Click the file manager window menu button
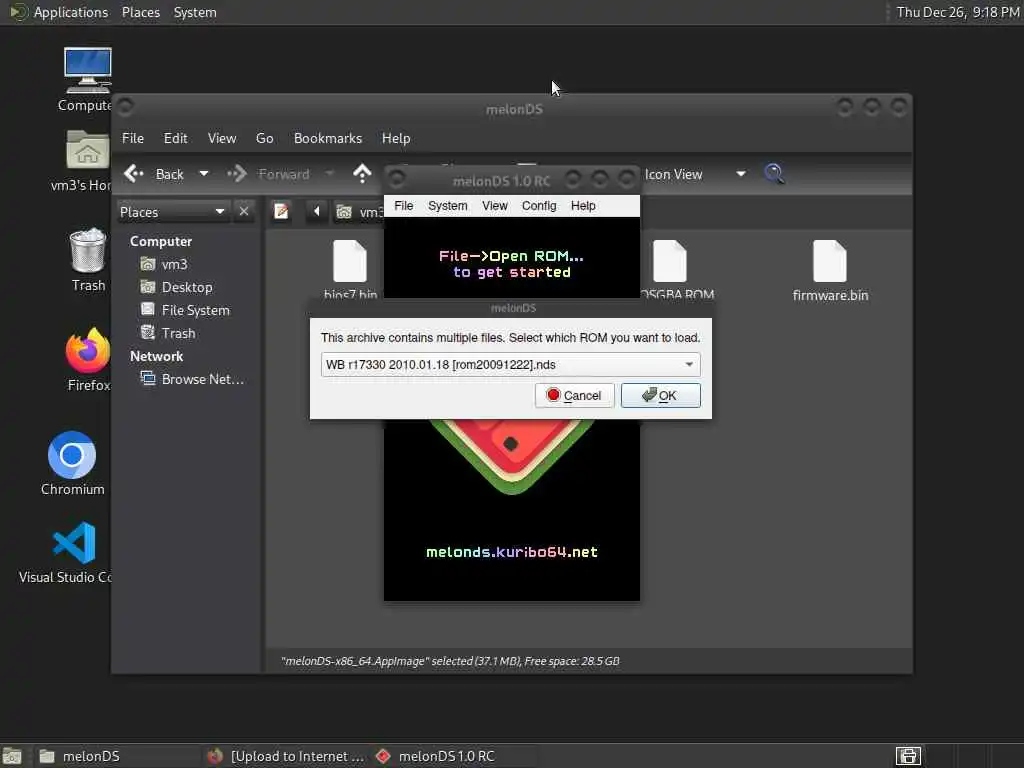 (125, 106)
